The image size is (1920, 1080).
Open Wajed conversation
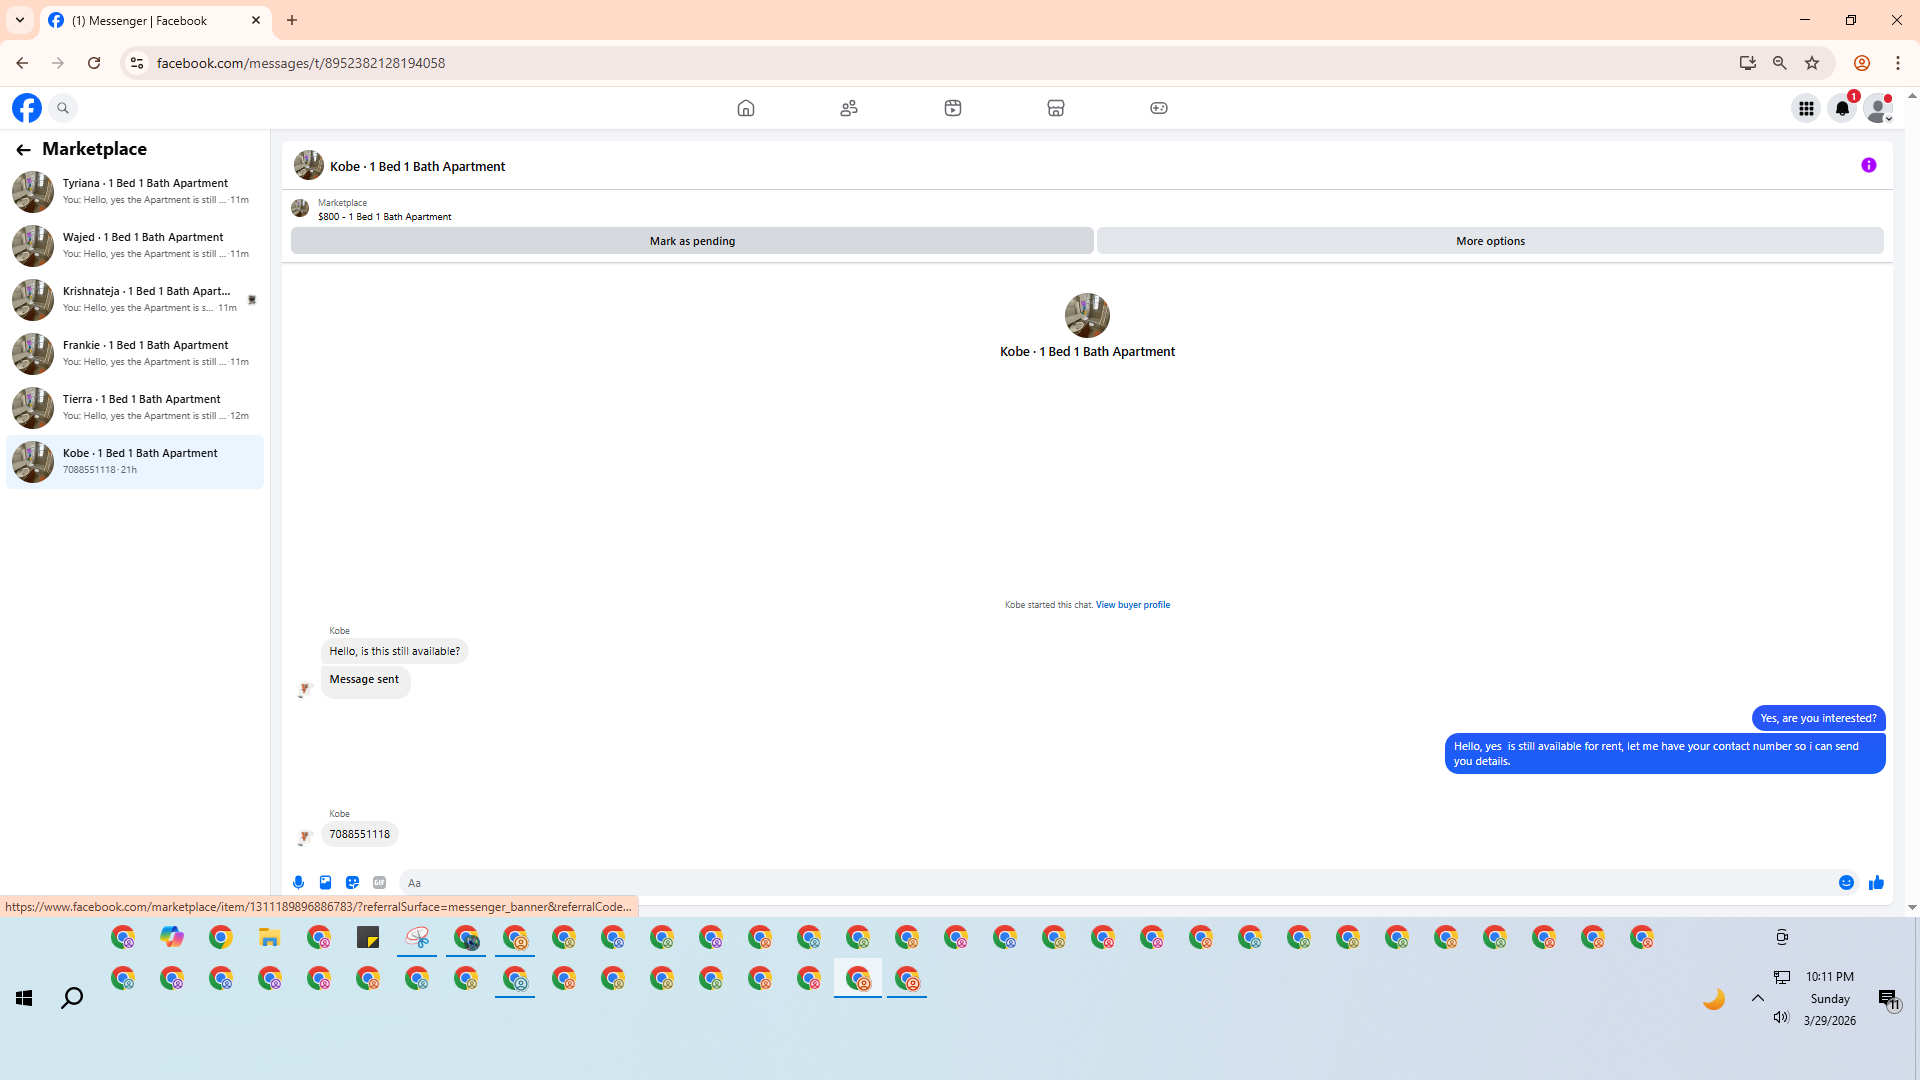(x=135, y=245)
